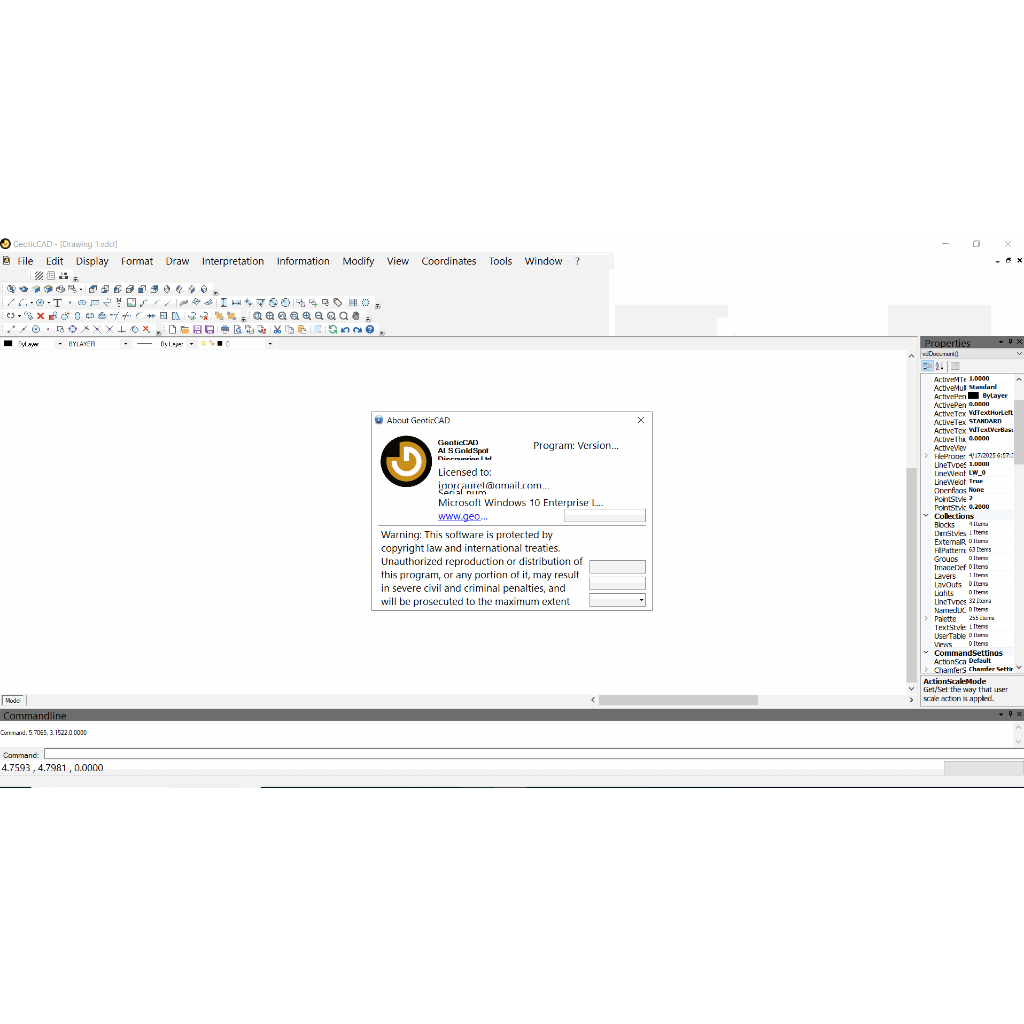Close the About GeoticCAD dialog
1024x1024 pixels.
pos(641,420)
